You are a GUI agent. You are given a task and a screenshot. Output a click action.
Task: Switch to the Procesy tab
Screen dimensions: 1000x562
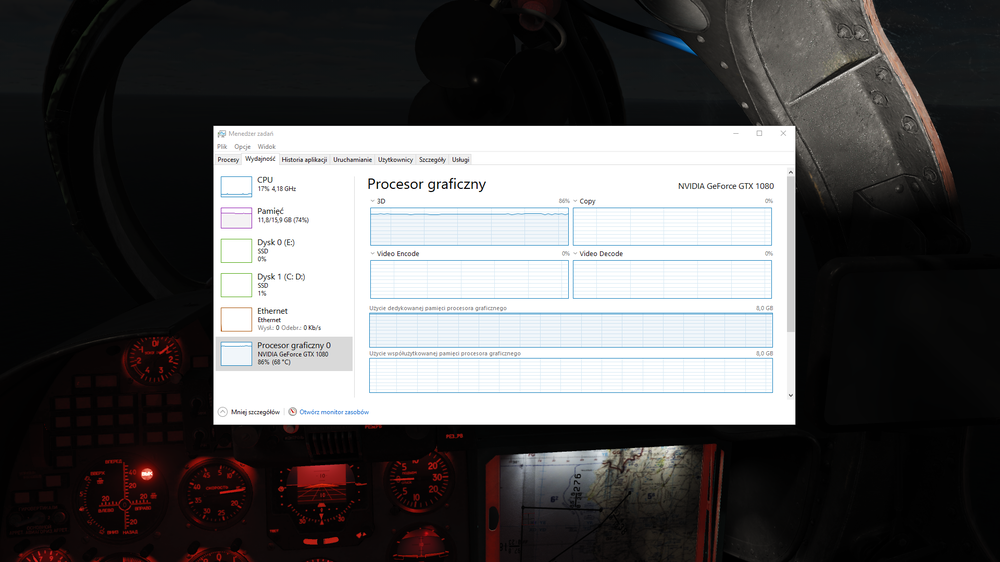pos(228,160)
